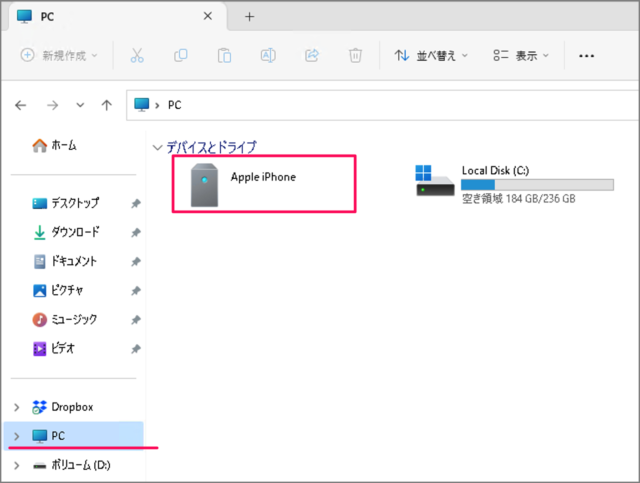Image resolution: width=640 pixels, height=483 pixels.
Task: Open a new tab with plus button
Action: [x=250, y=16]
